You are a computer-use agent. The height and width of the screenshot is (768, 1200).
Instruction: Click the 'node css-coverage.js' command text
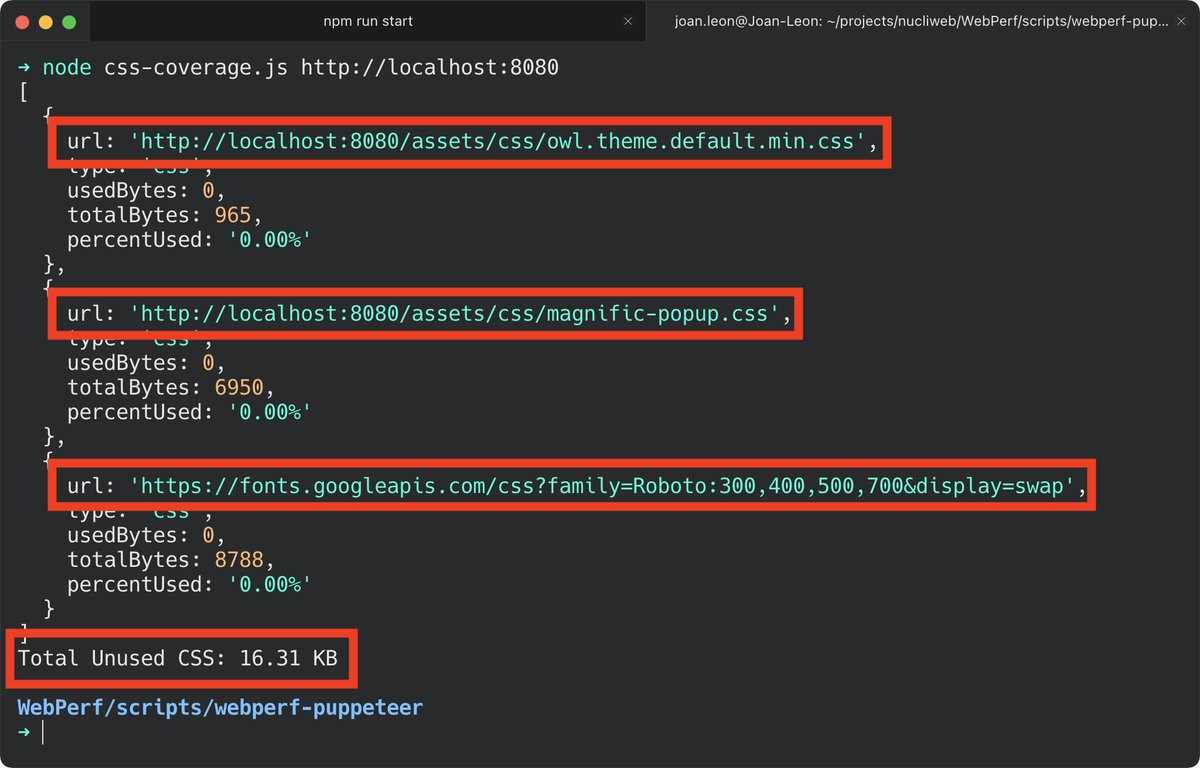coord(167,69)
